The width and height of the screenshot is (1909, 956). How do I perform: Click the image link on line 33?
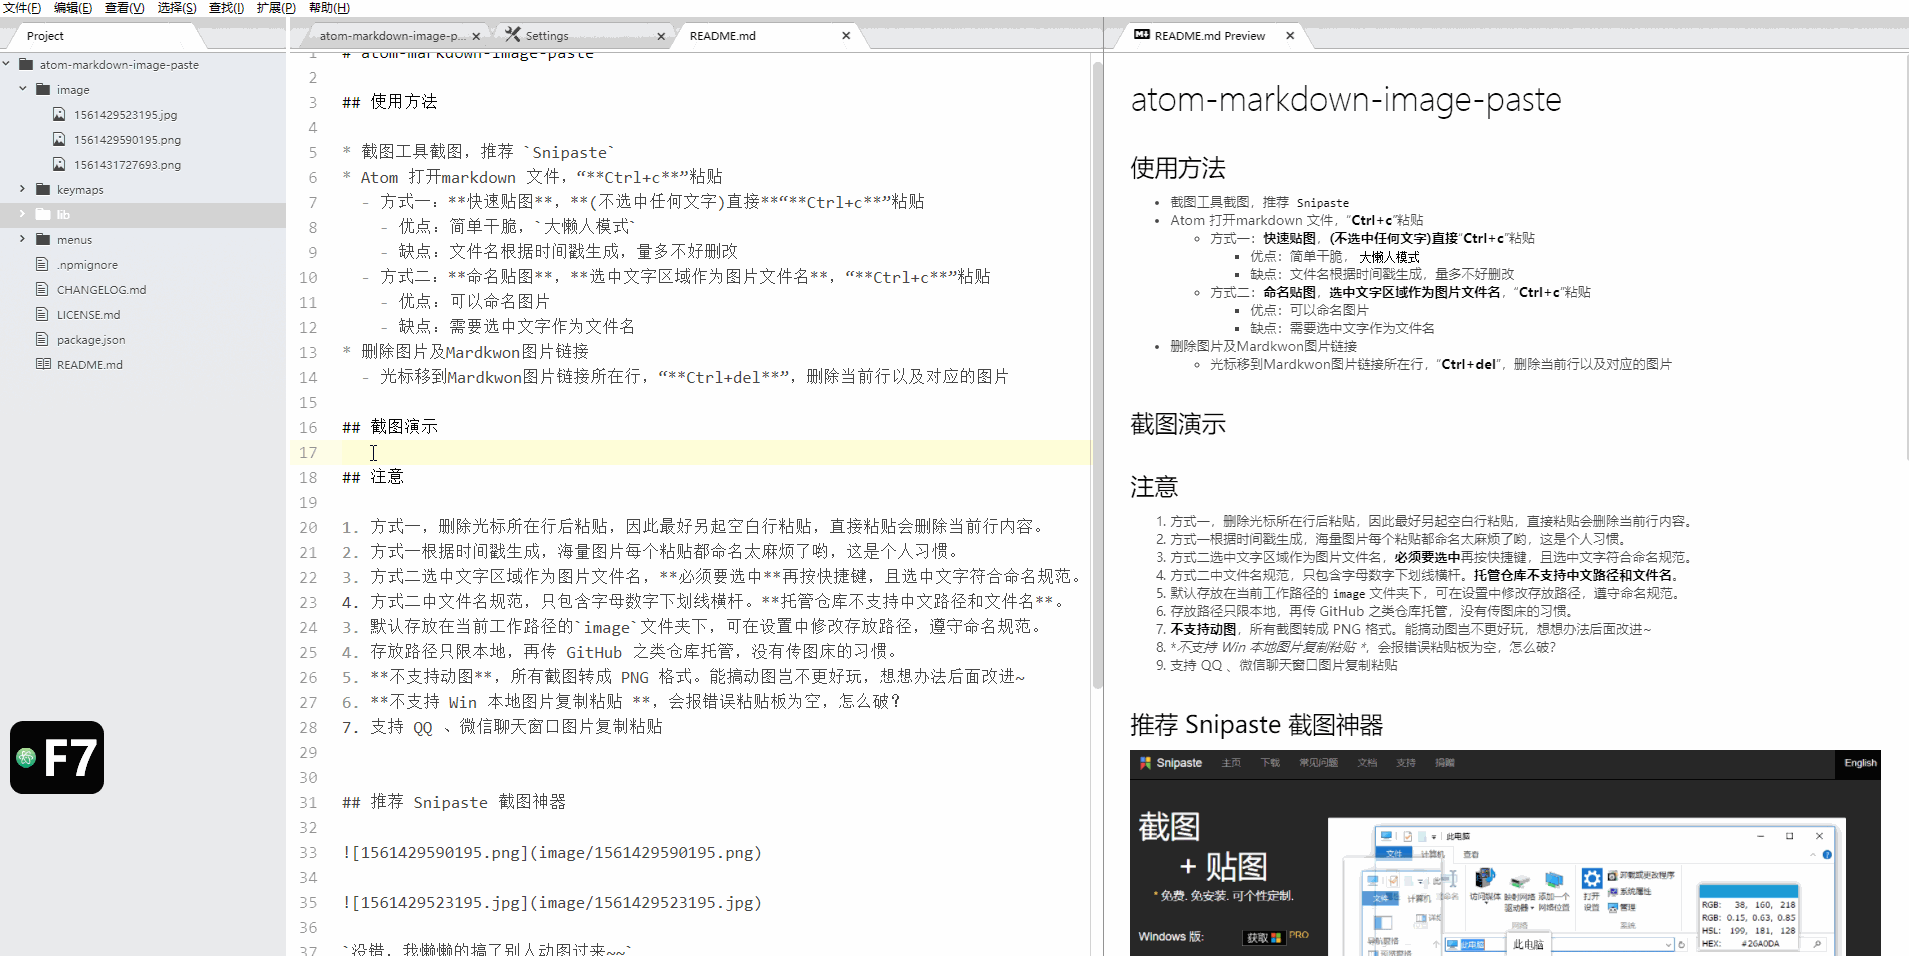coord(552,853)
